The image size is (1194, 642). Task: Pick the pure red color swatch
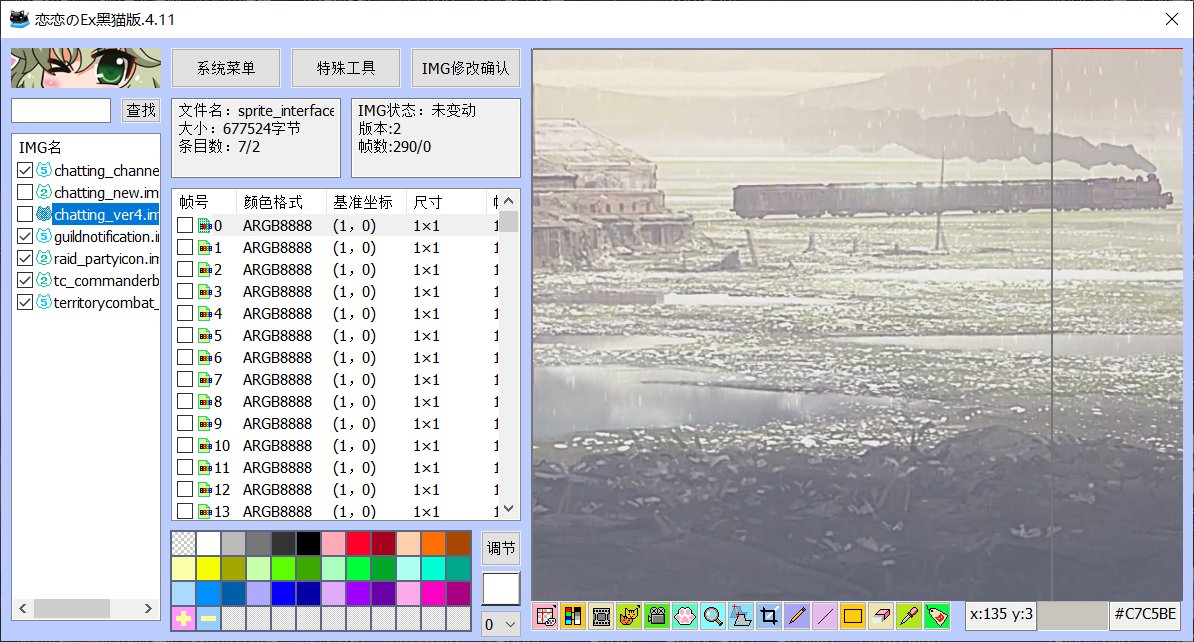coord(359,543)
